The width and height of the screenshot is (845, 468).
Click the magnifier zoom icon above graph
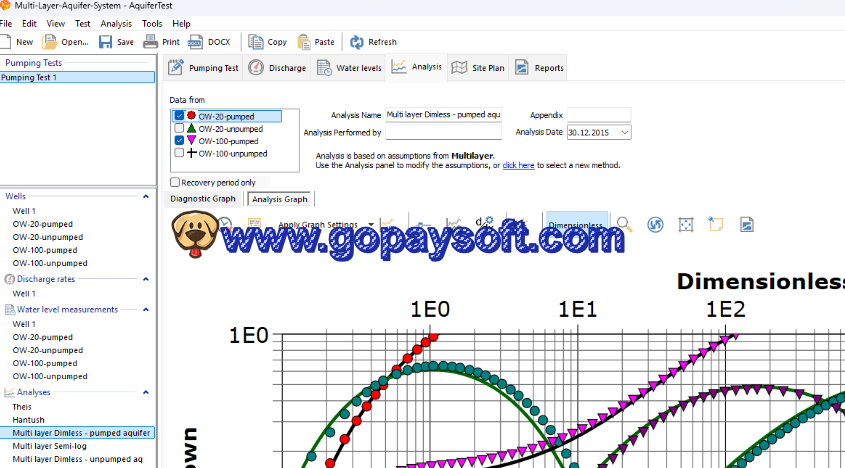624,225
